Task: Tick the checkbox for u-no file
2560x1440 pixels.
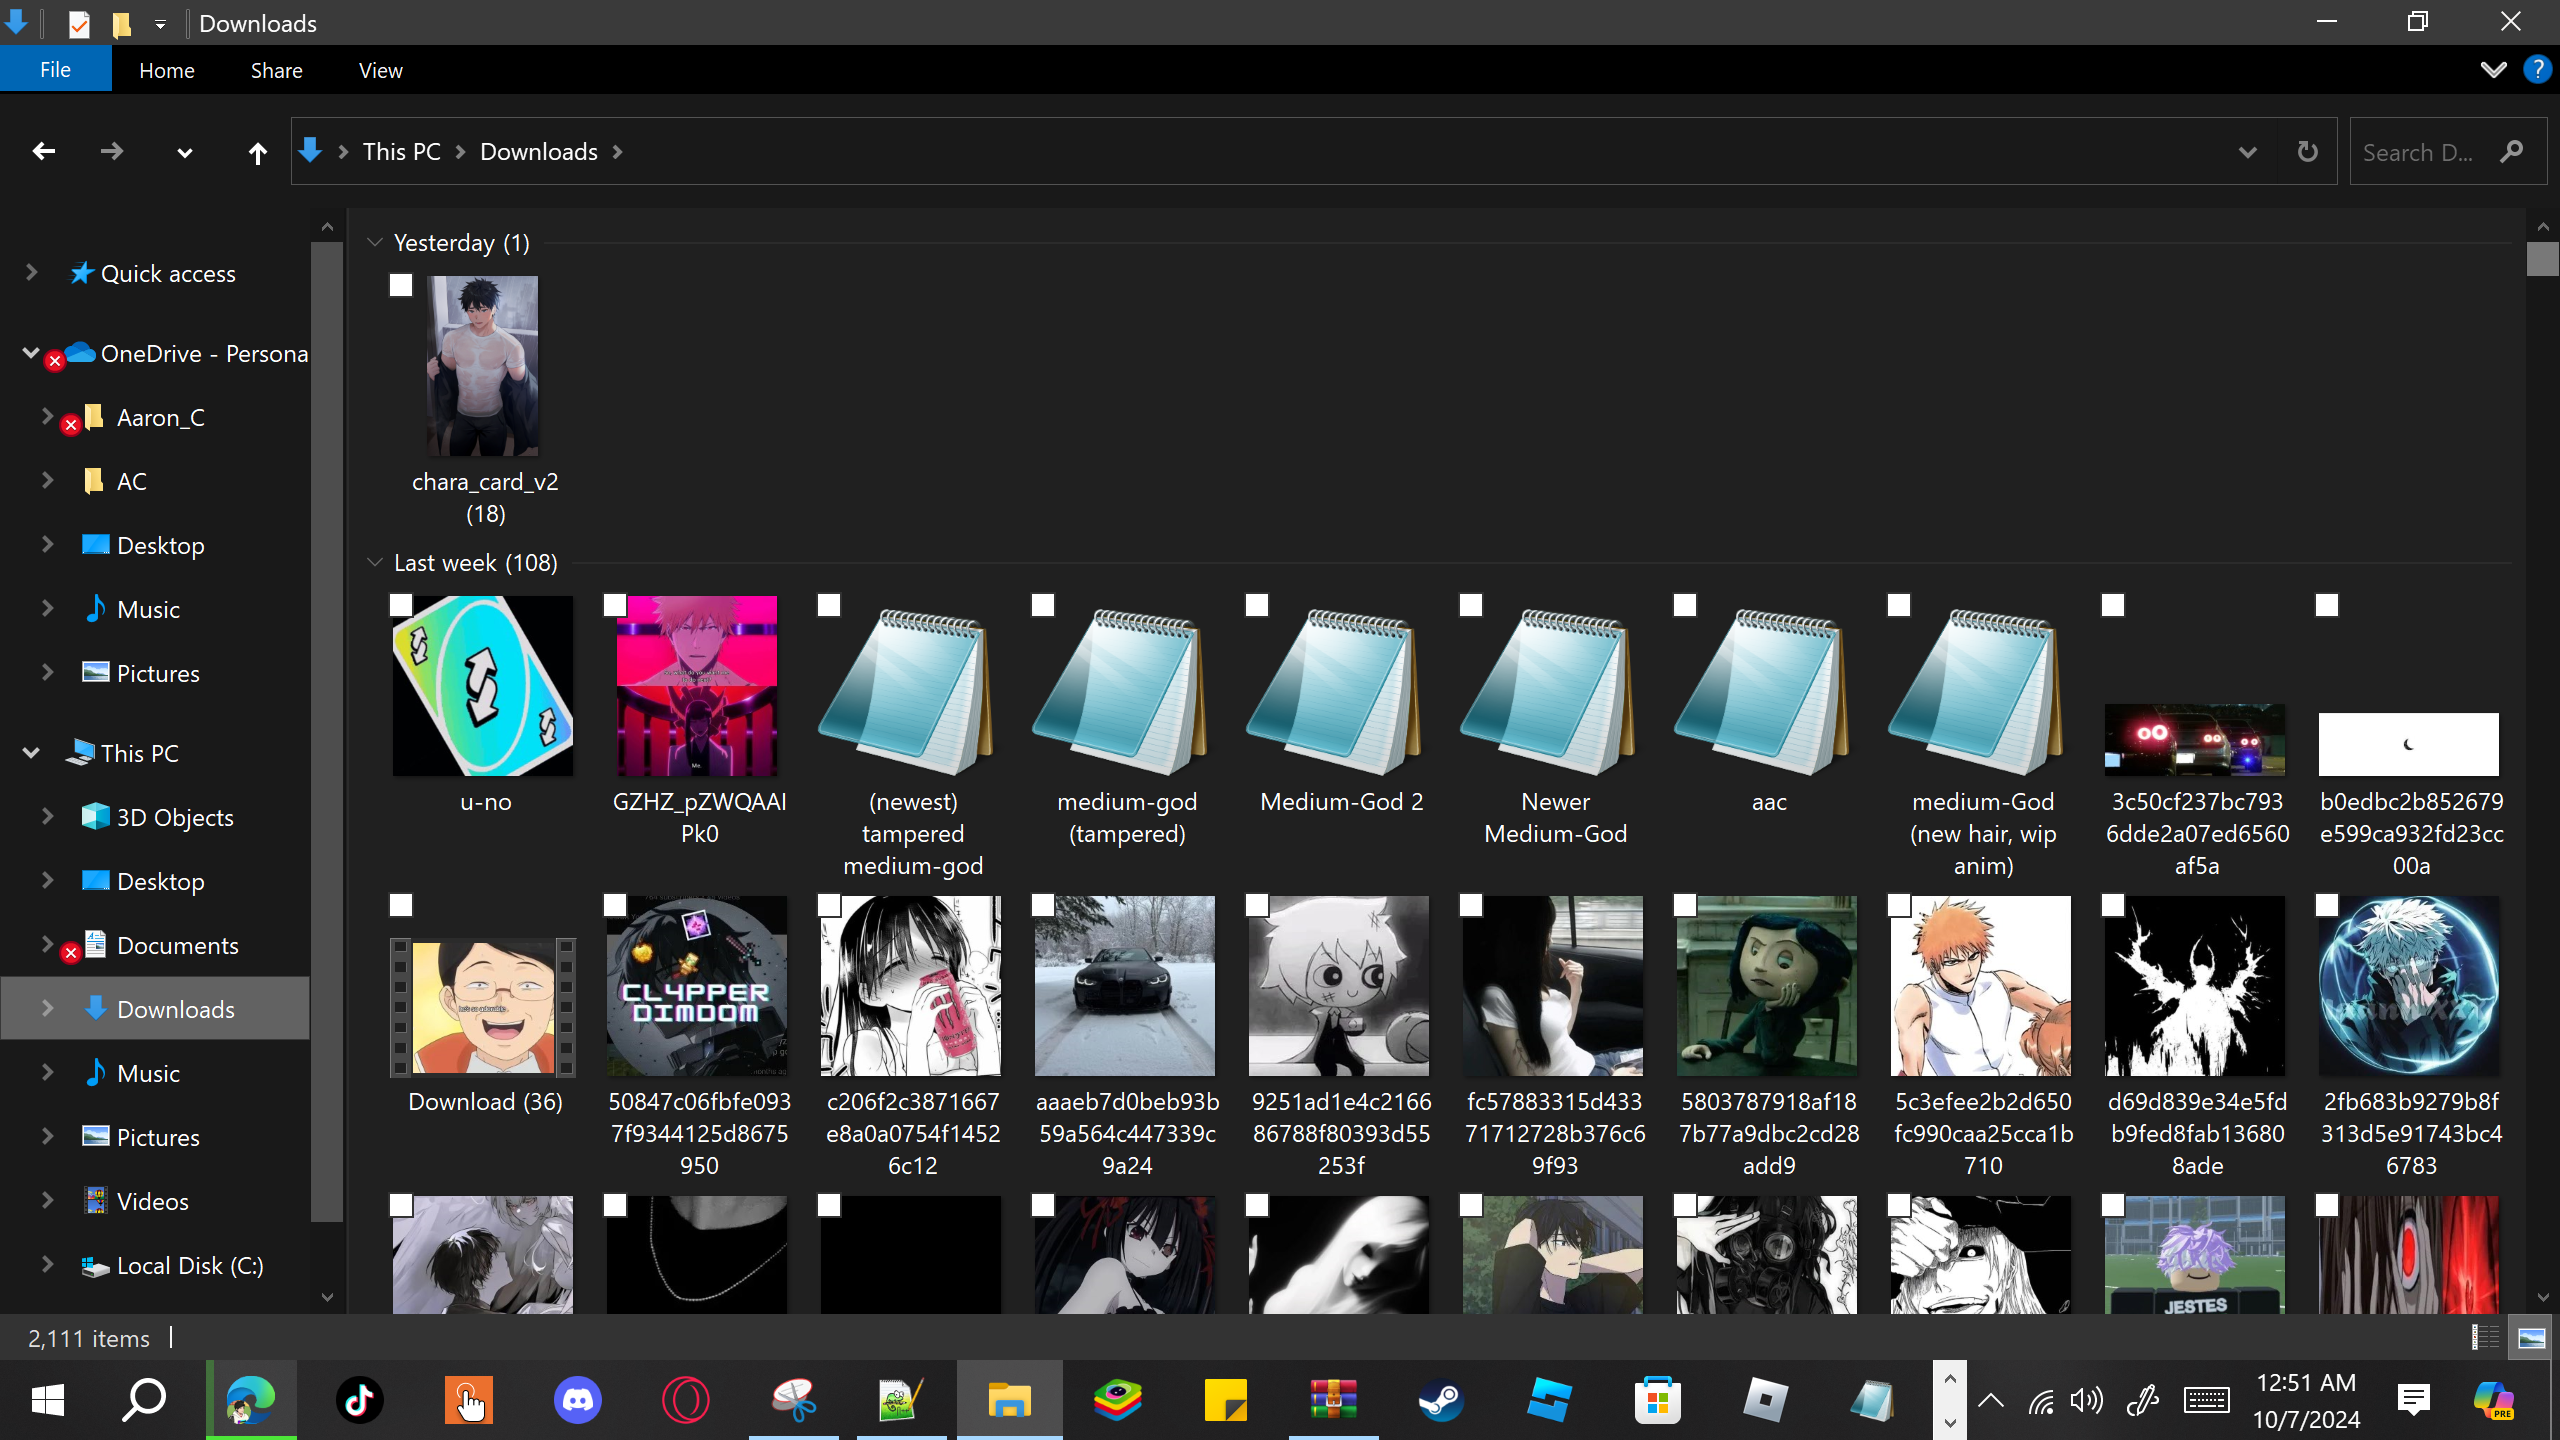Action: pyautogui.click(x=401, y=605)
